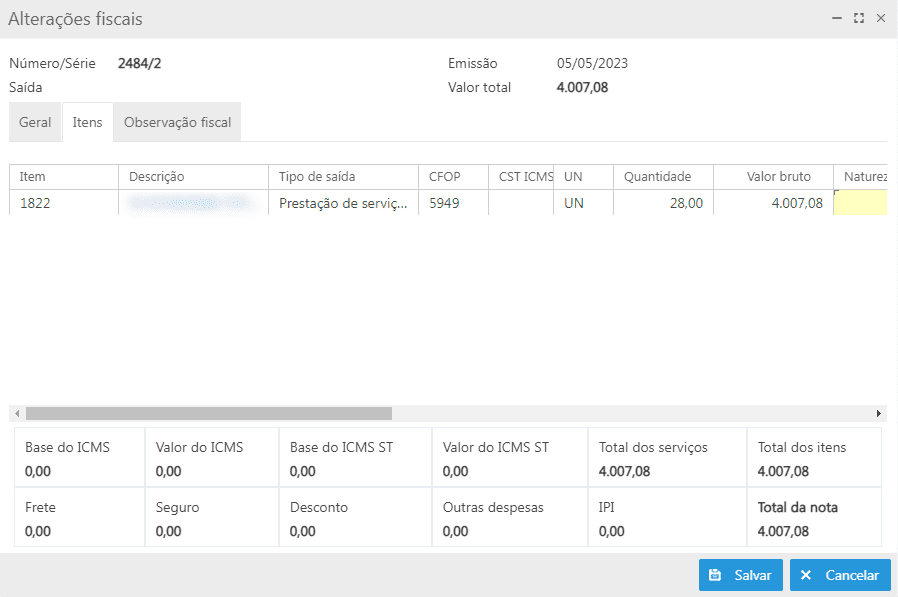The width and height of the screenshot is (898, 597).
Task: Click the Item column header
Action: click(64, 176)
